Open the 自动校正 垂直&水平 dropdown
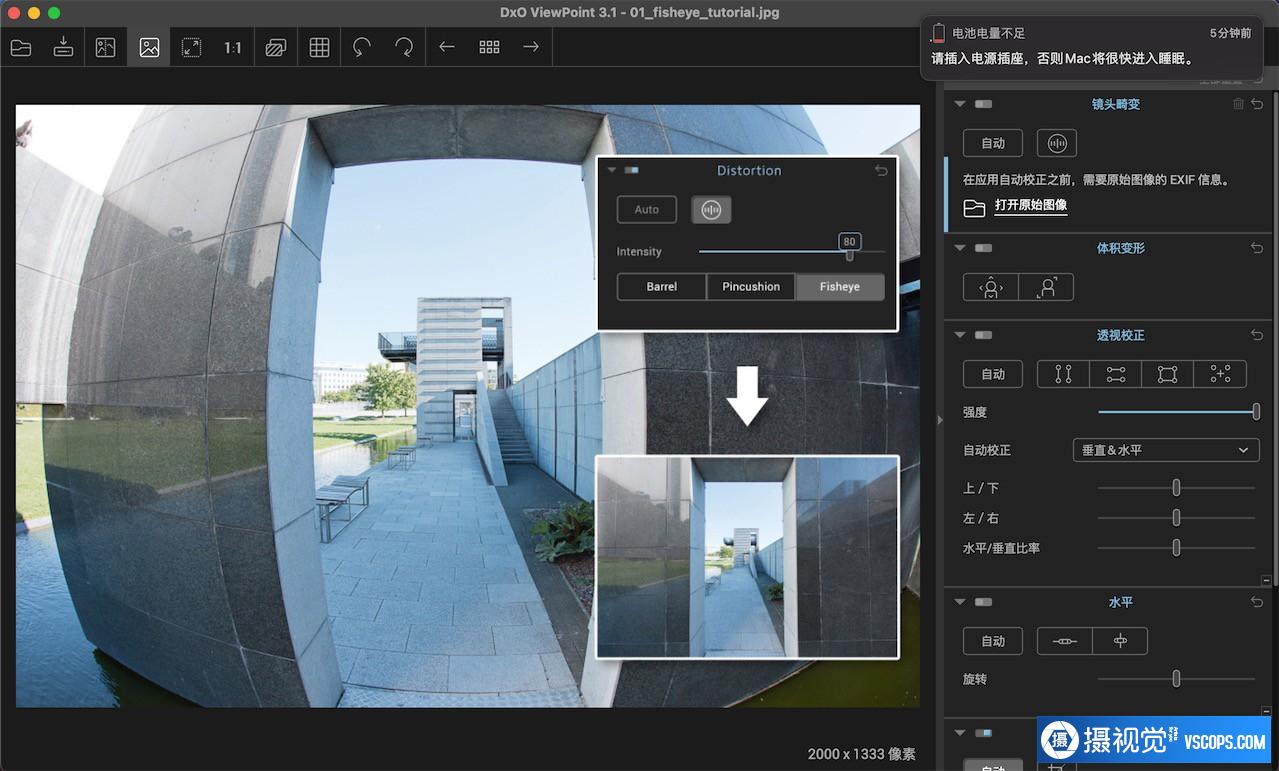This screenshot has width=1279, height=771. (1165, 450)
